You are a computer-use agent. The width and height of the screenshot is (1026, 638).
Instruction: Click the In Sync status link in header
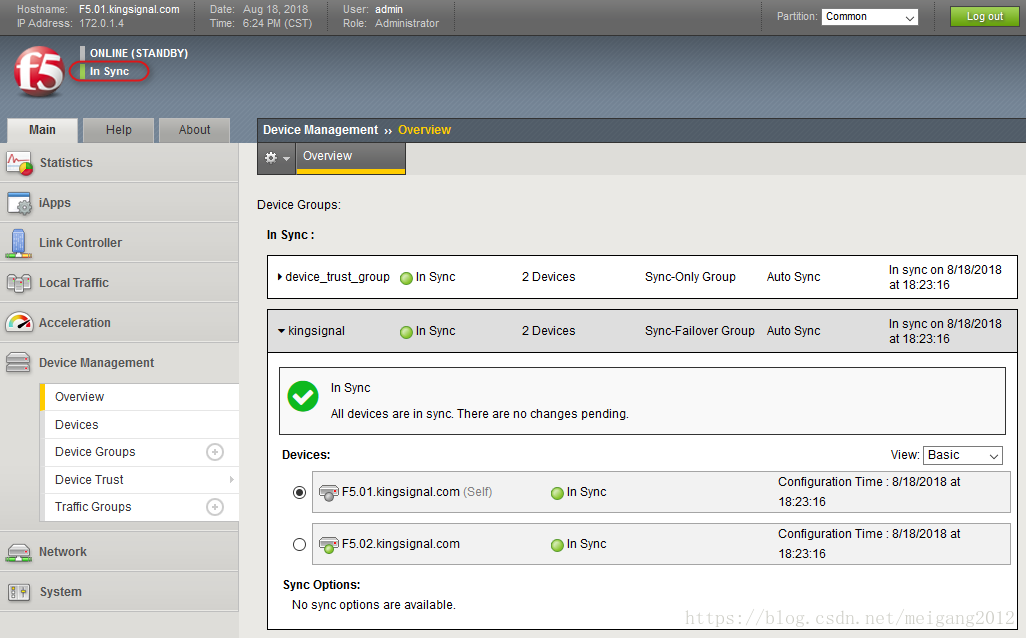pyautogui.click(x=109, y=71)
